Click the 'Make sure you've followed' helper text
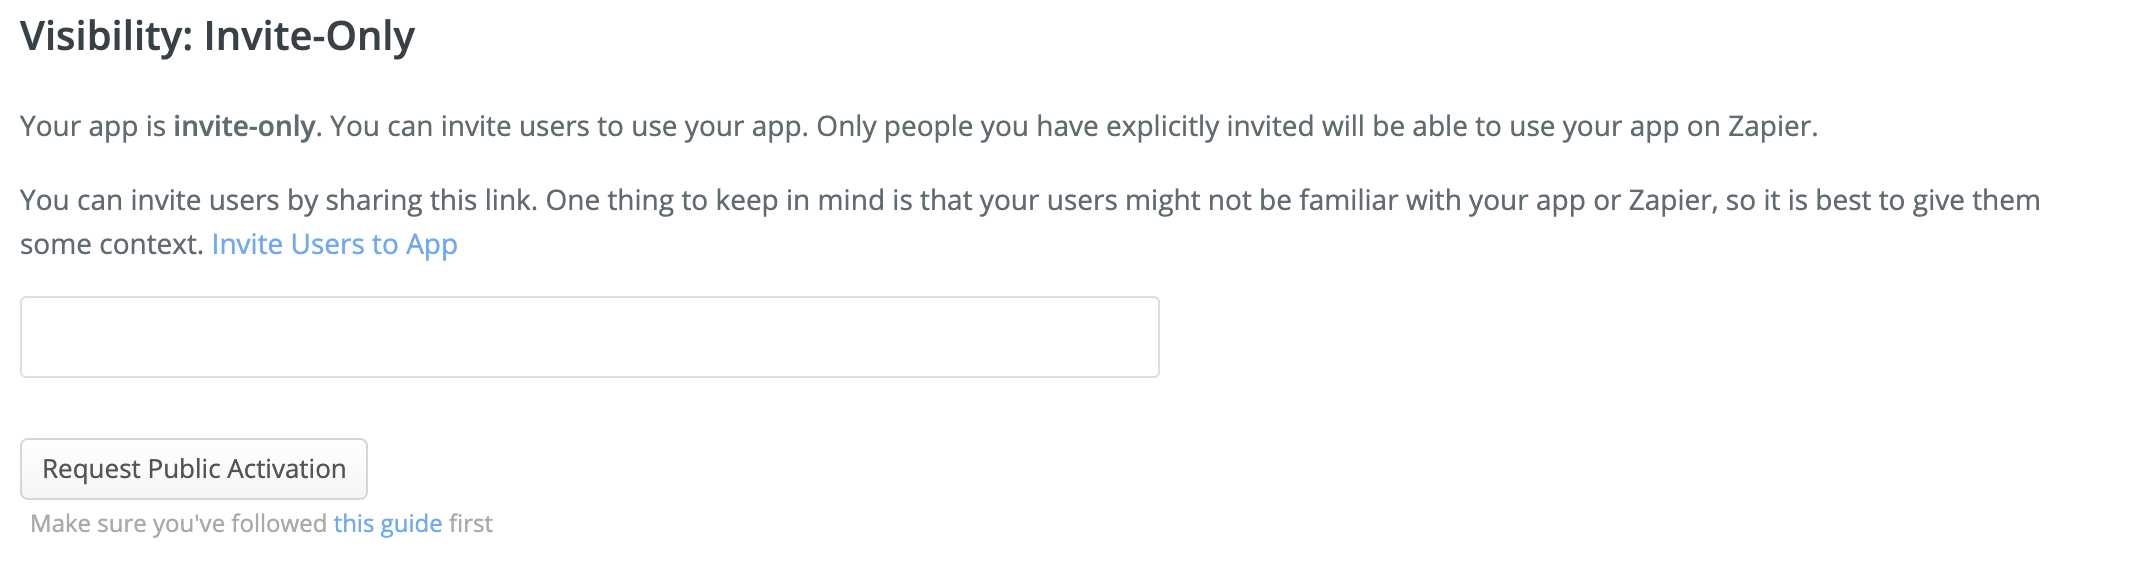This screenshot has height=572, width=2134. pos(178,524)
